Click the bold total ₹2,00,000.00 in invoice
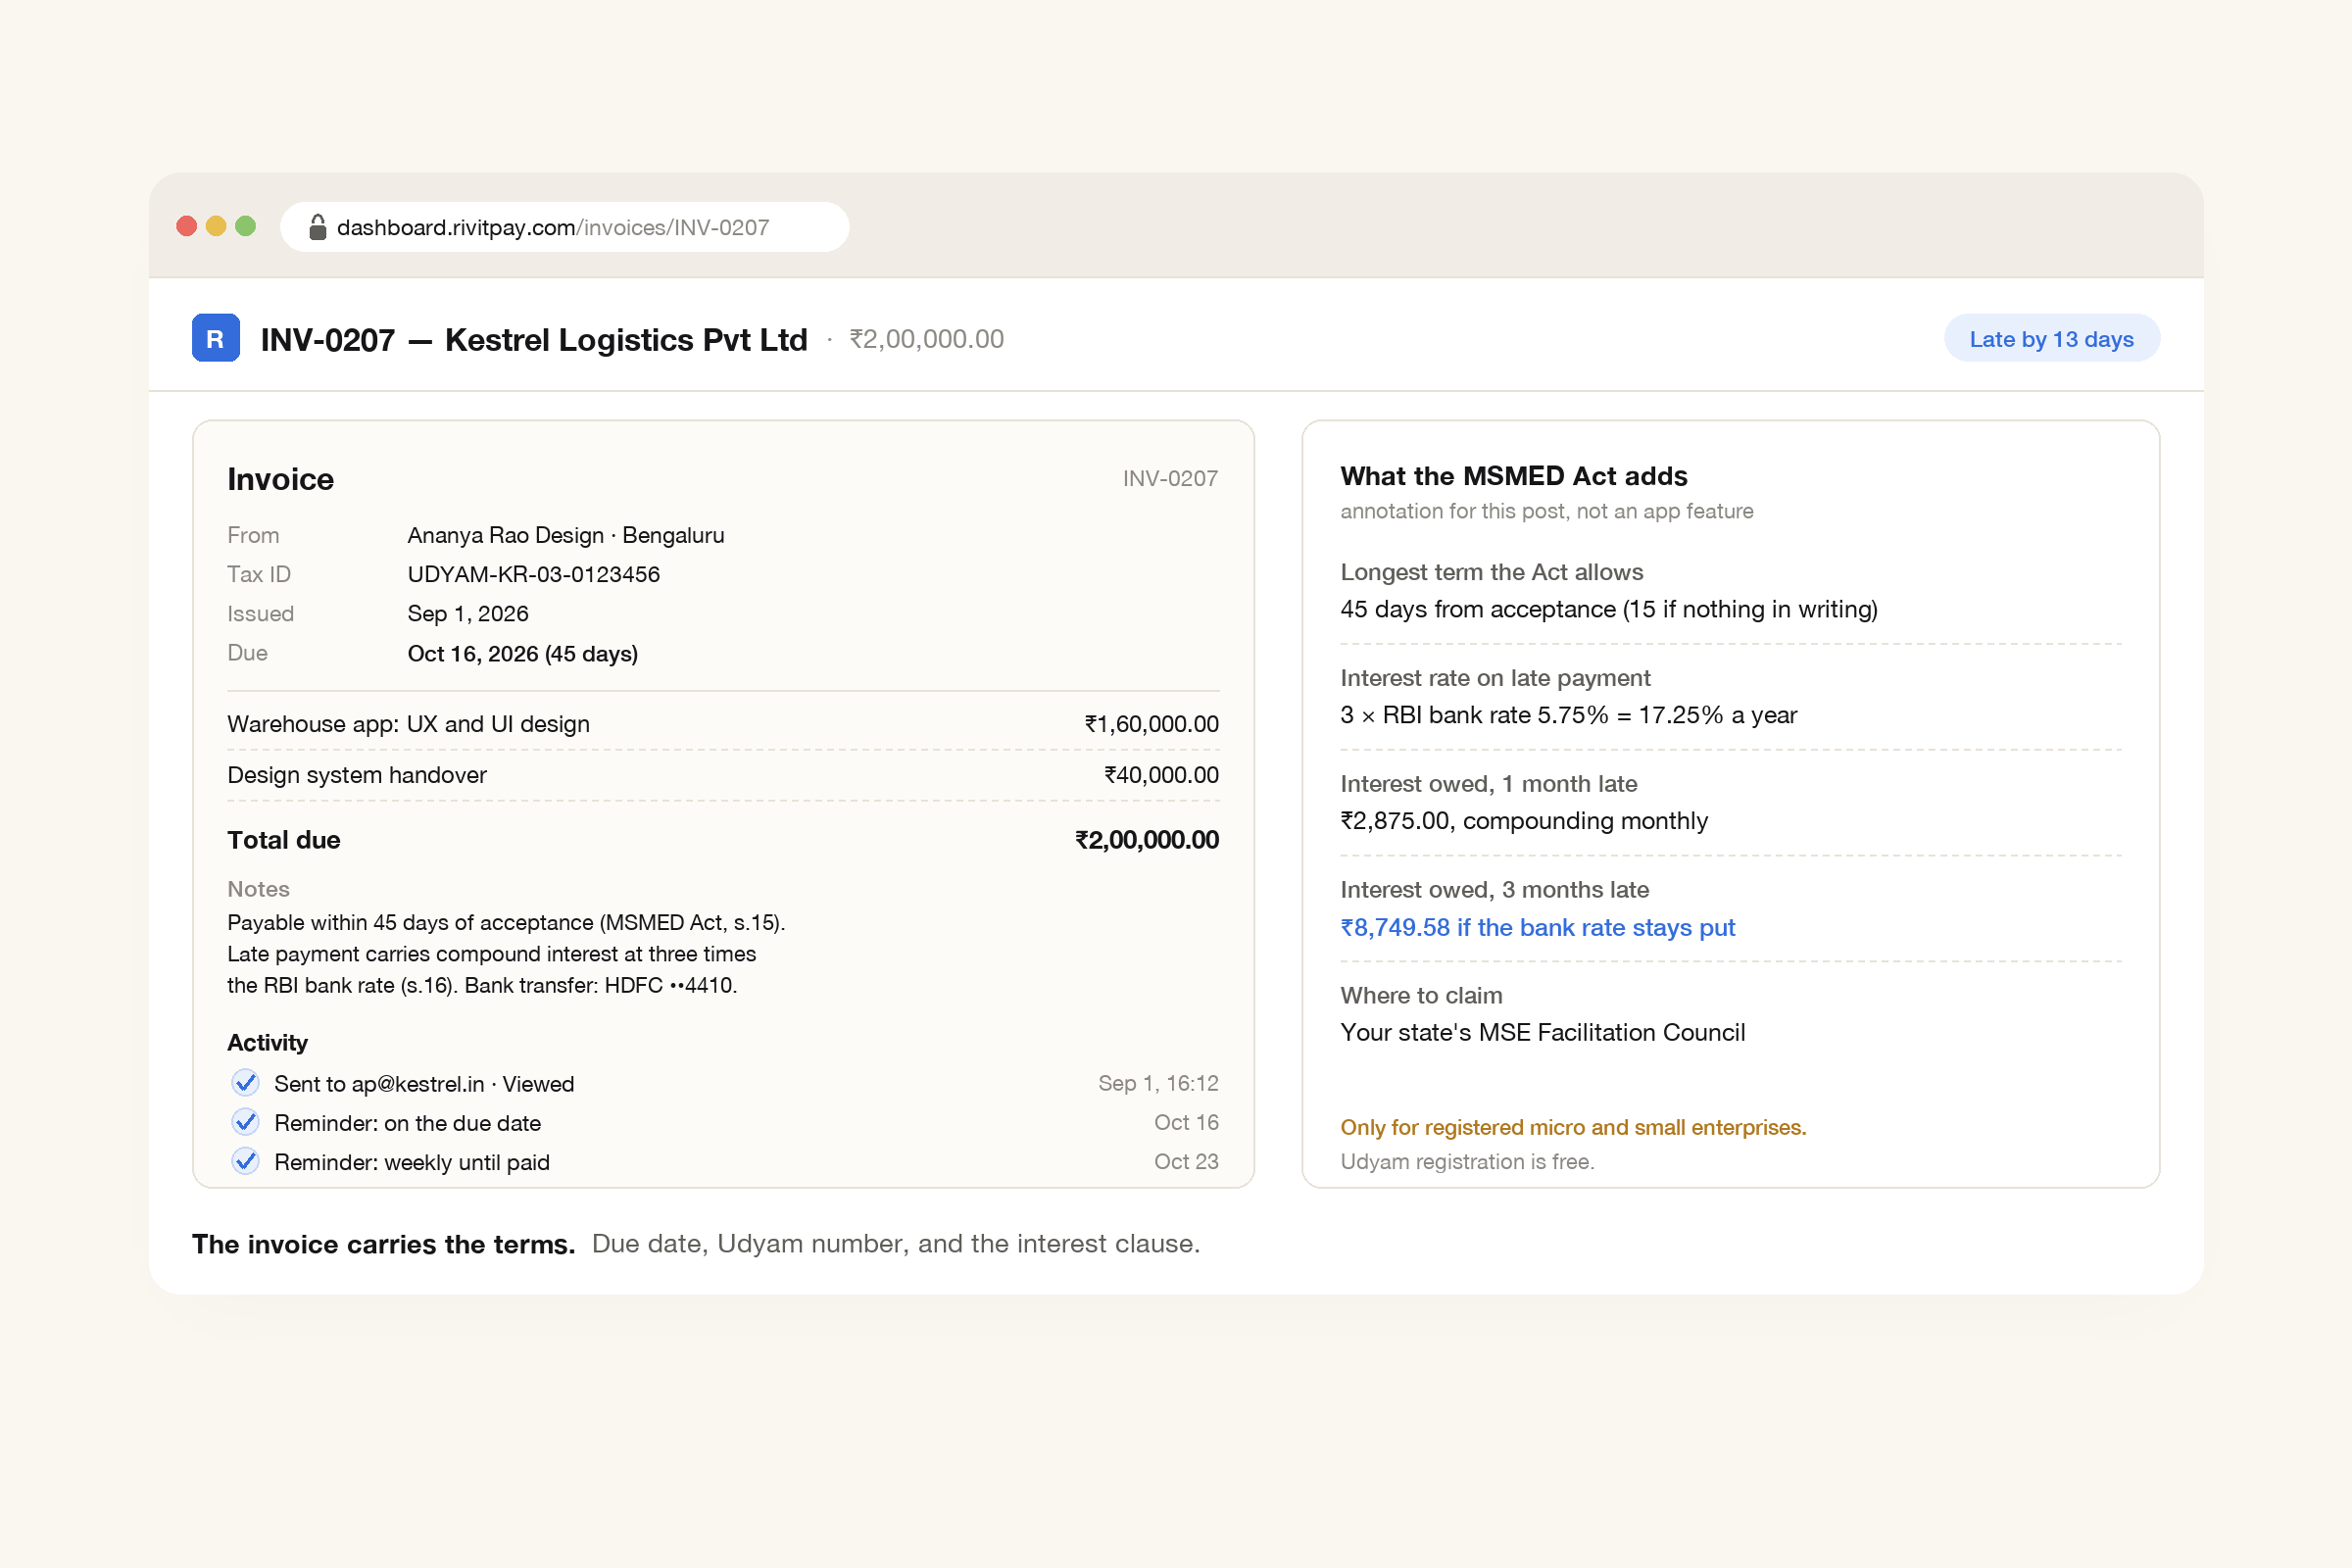 [x=1146, y=840]
